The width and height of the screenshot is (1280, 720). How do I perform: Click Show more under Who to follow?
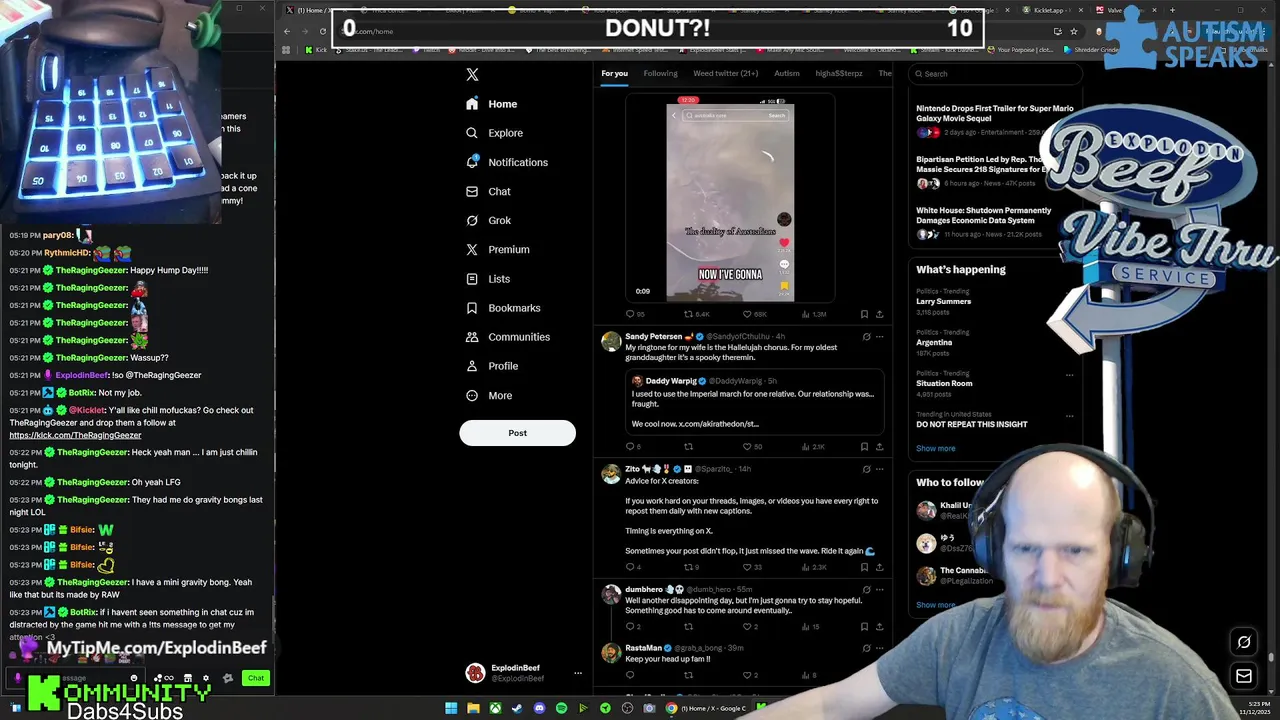coord(935,605)
